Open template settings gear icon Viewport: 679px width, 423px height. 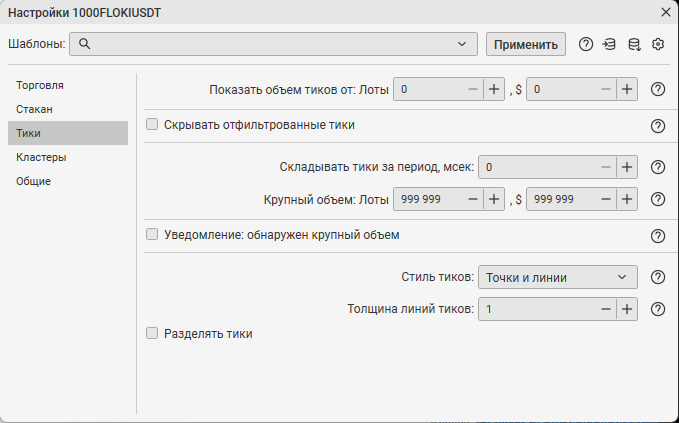(x=657, y=44)
